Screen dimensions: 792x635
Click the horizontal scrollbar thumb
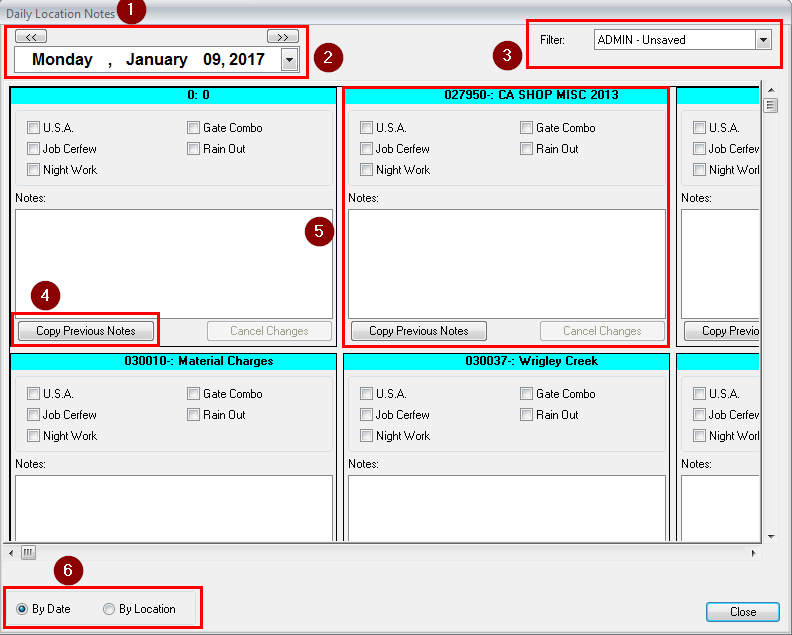(28, 552)
